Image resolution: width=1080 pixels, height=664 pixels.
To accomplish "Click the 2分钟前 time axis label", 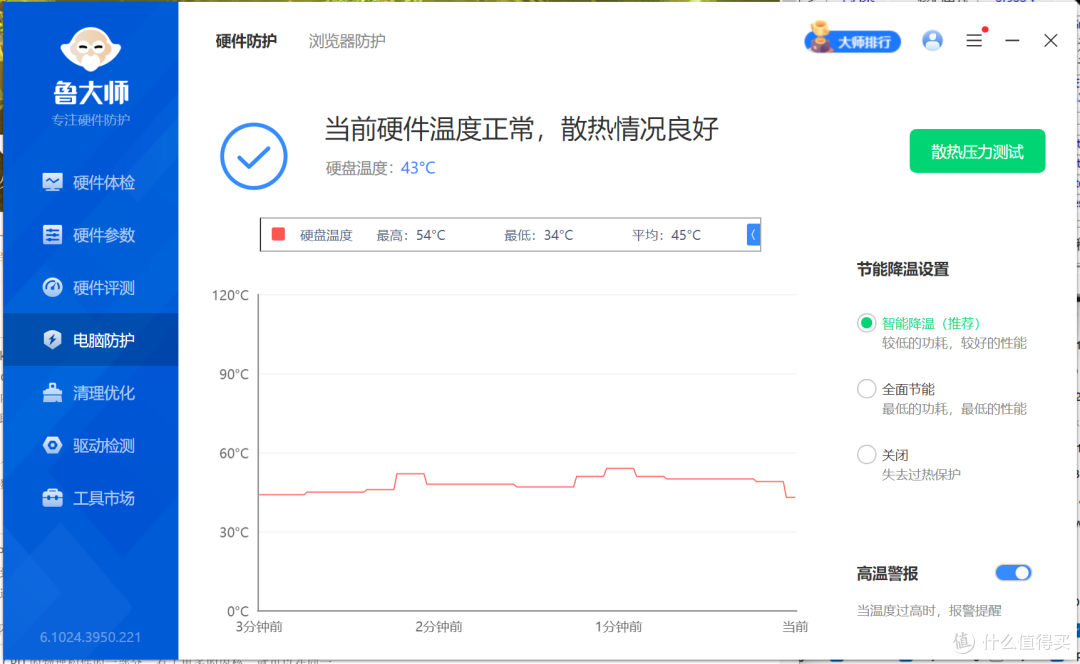I will [x=439, y=627].
